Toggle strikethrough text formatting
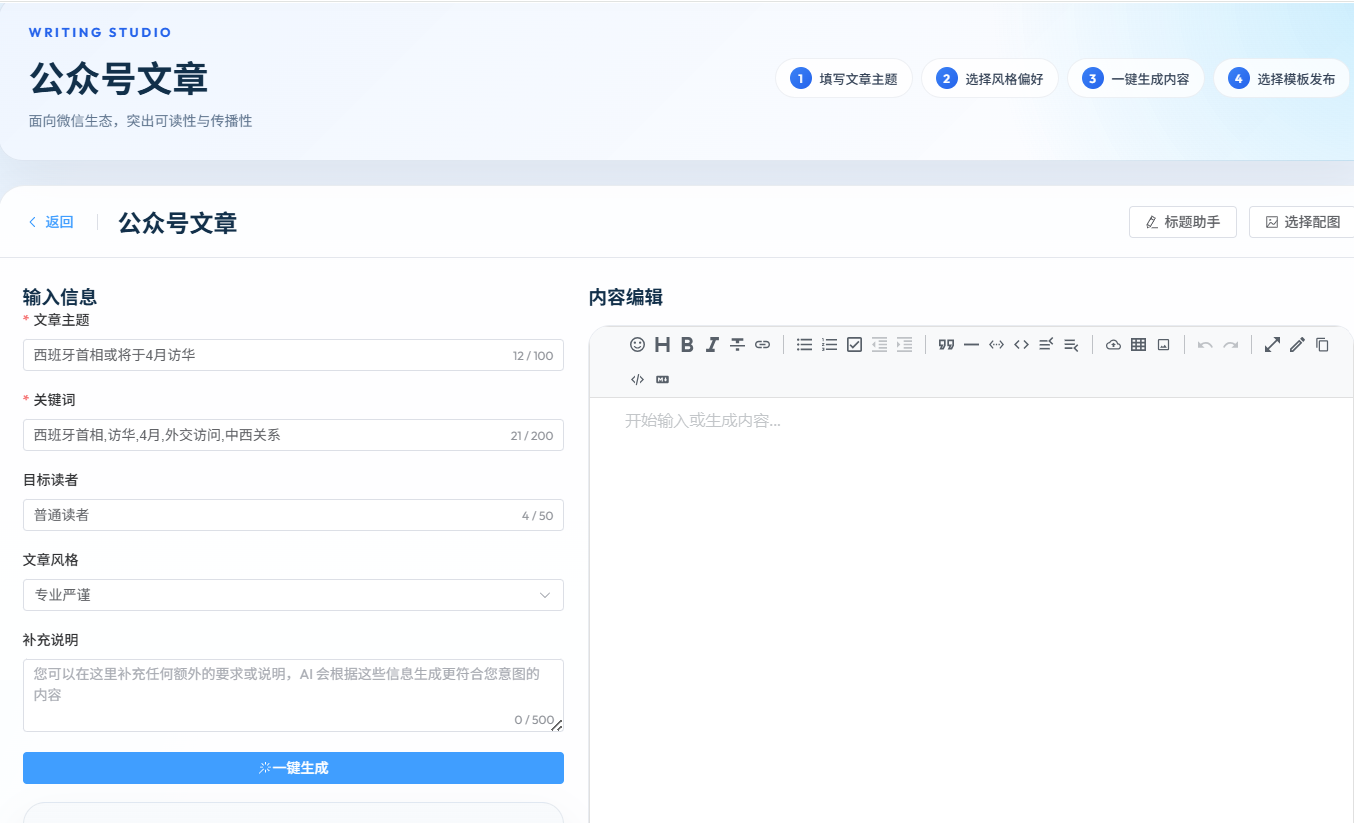The image size is (1354, 823). (737, 345)
